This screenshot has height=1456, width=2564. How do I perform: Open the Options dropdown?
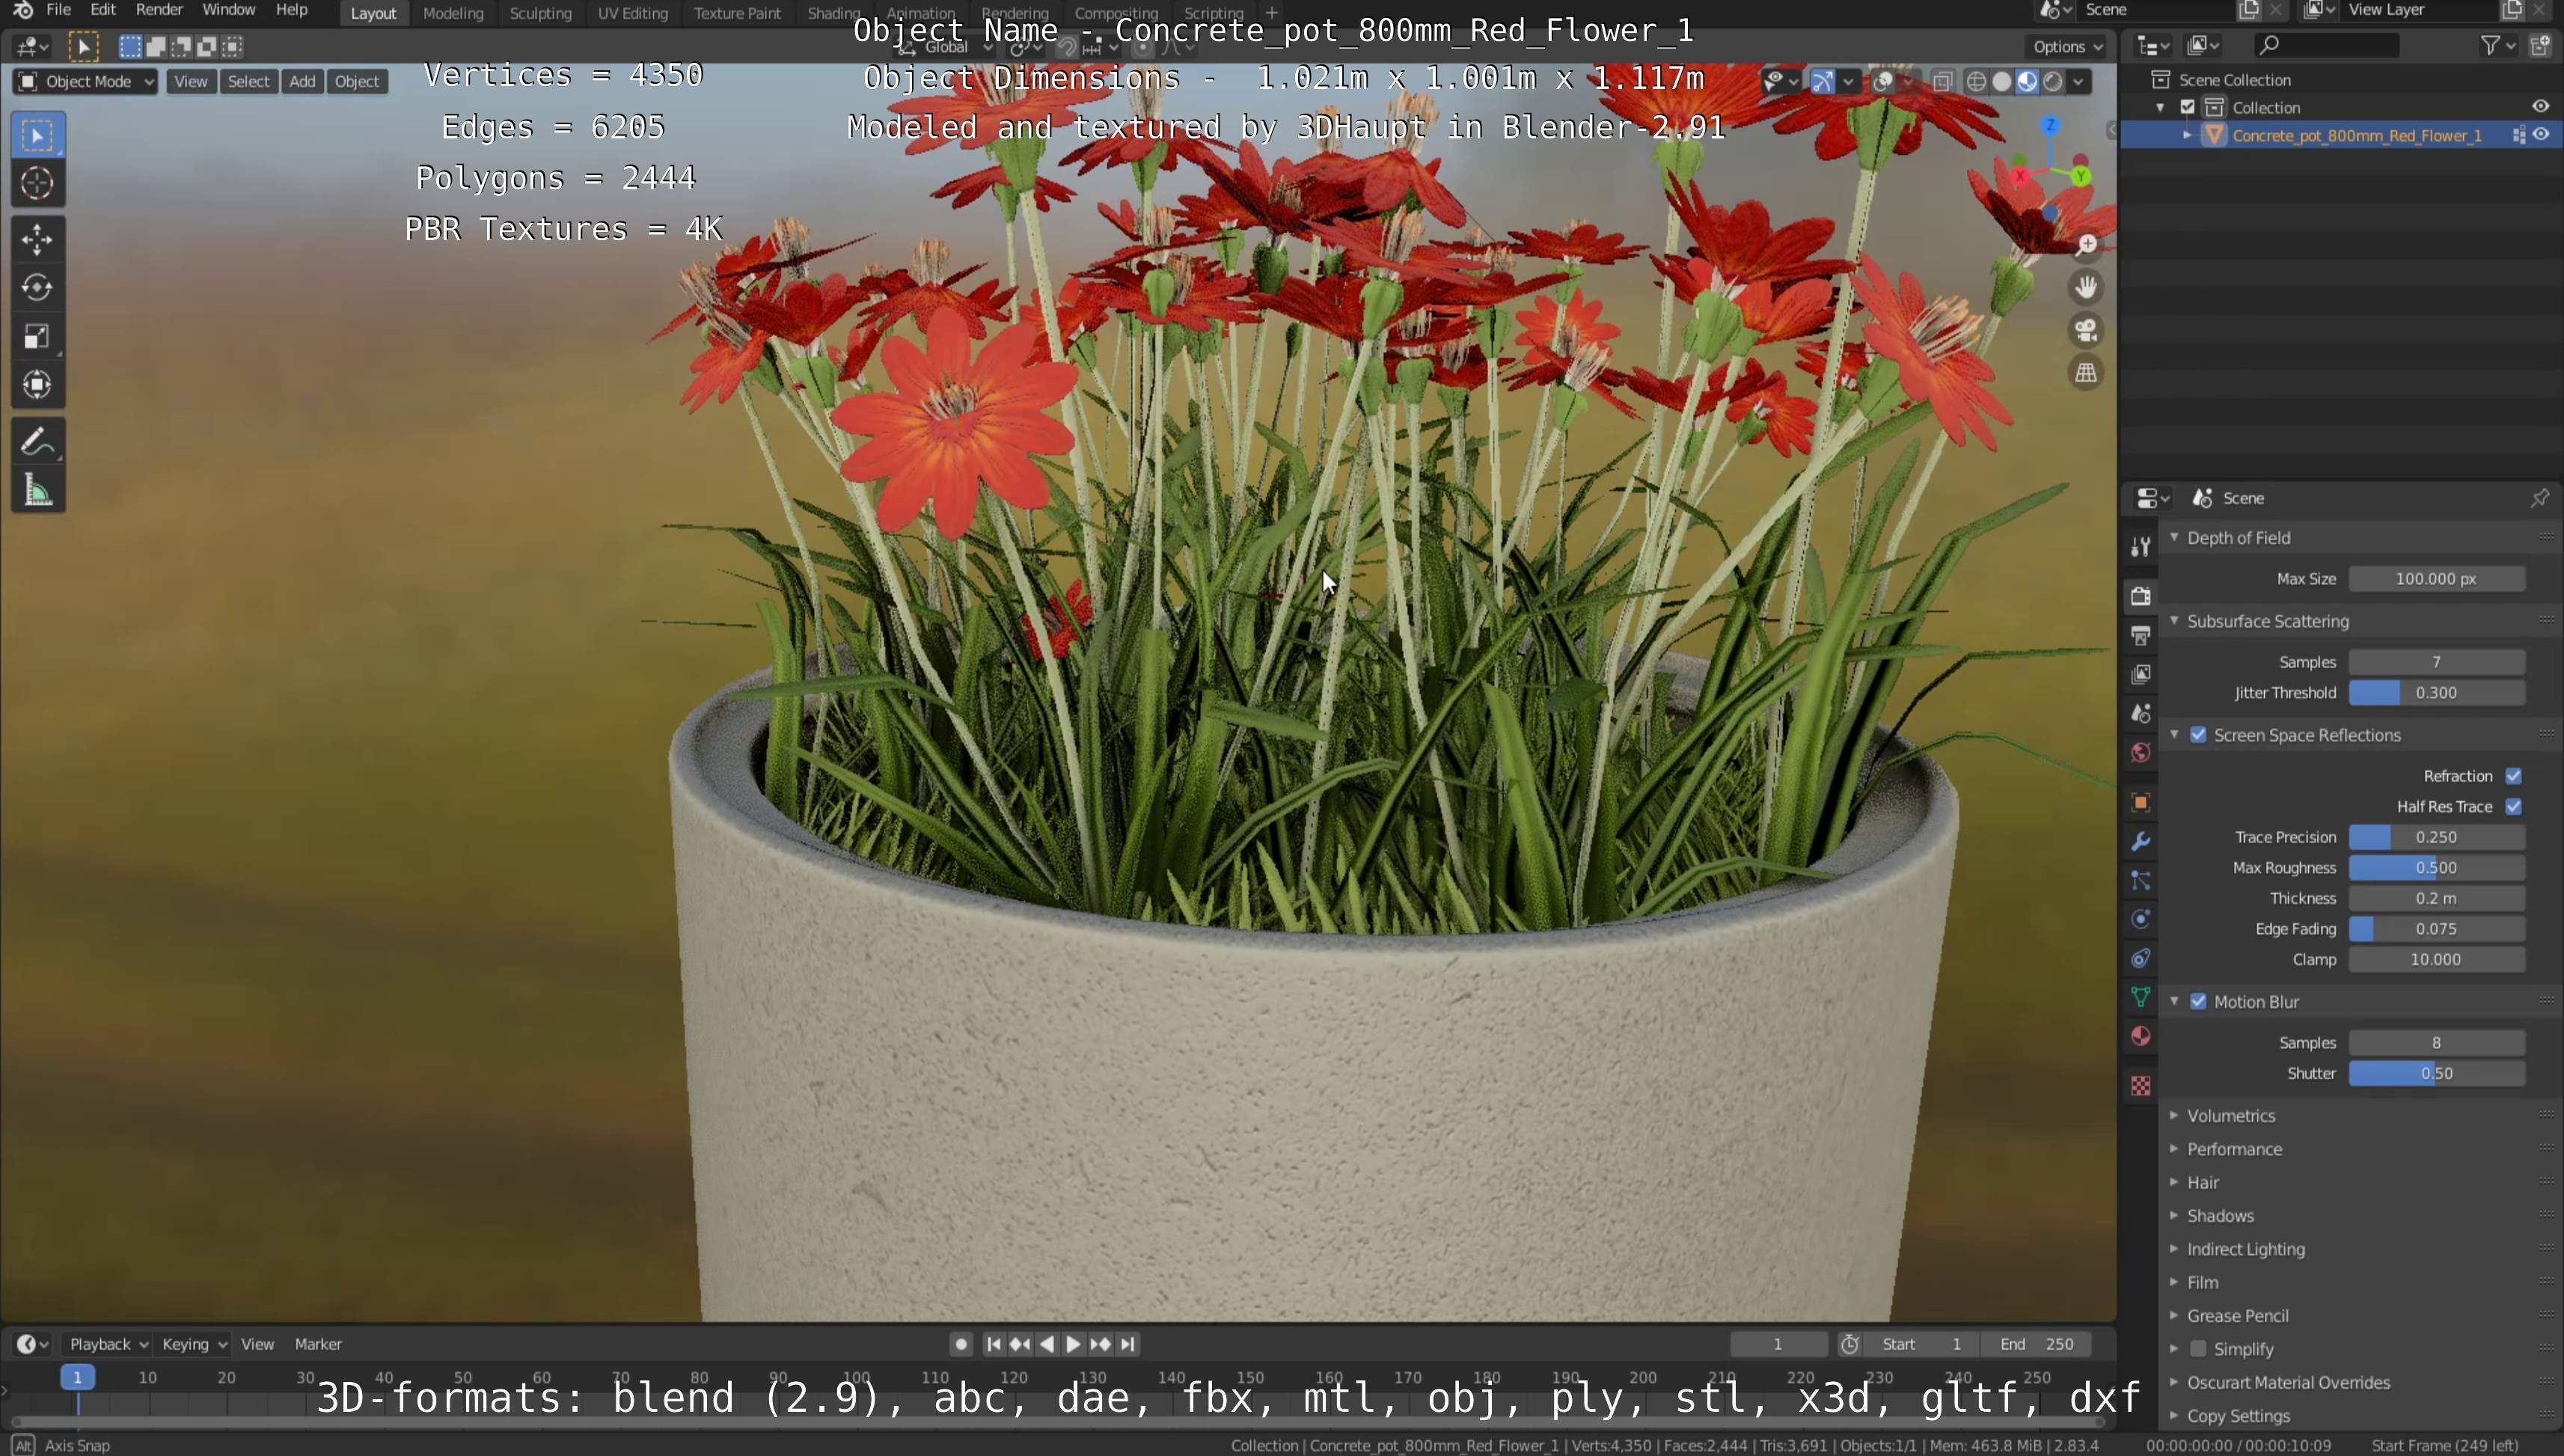2067,47
